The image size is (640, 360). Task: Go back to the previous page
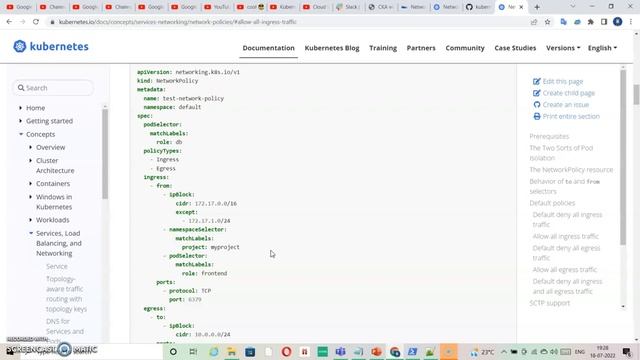[9, 22]
